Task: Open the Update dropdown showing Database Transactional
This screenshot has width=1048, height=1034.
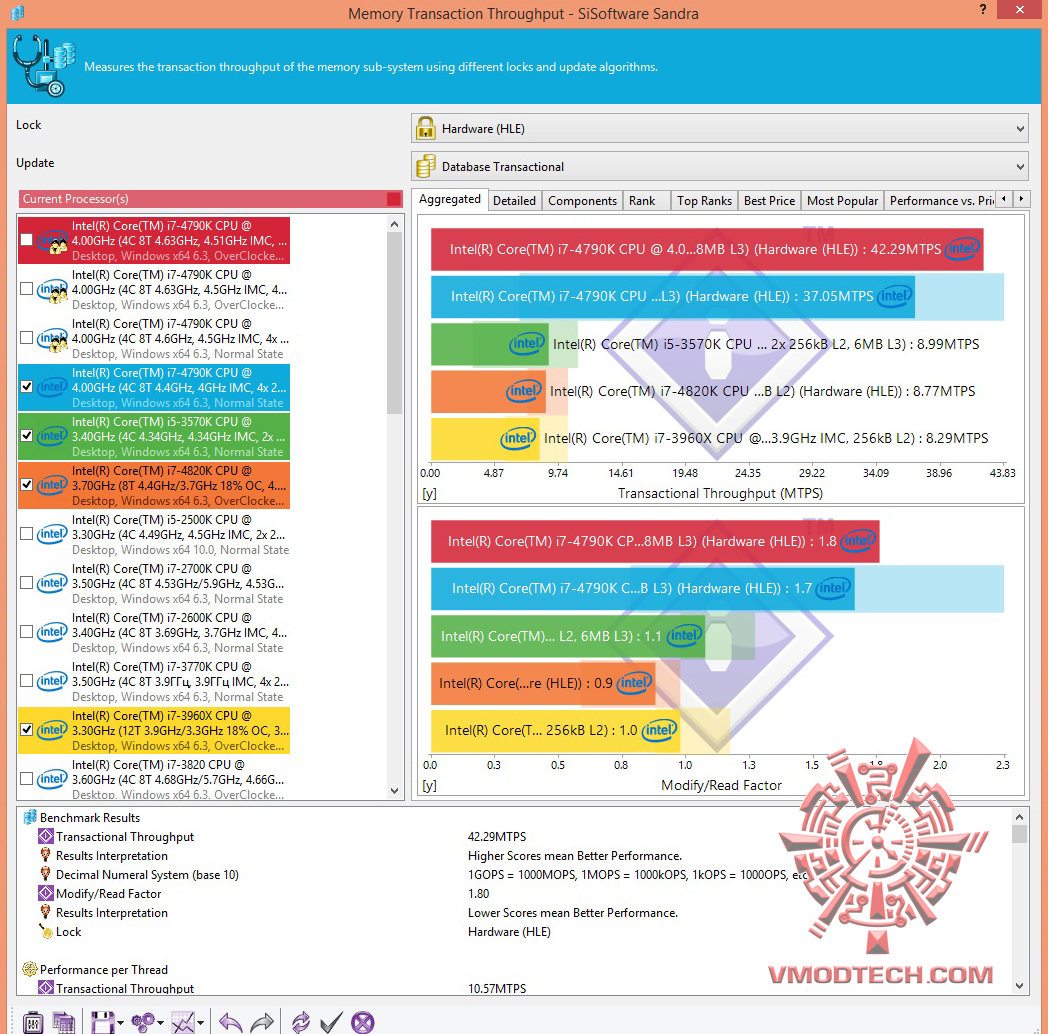Action: pos(720,166)
